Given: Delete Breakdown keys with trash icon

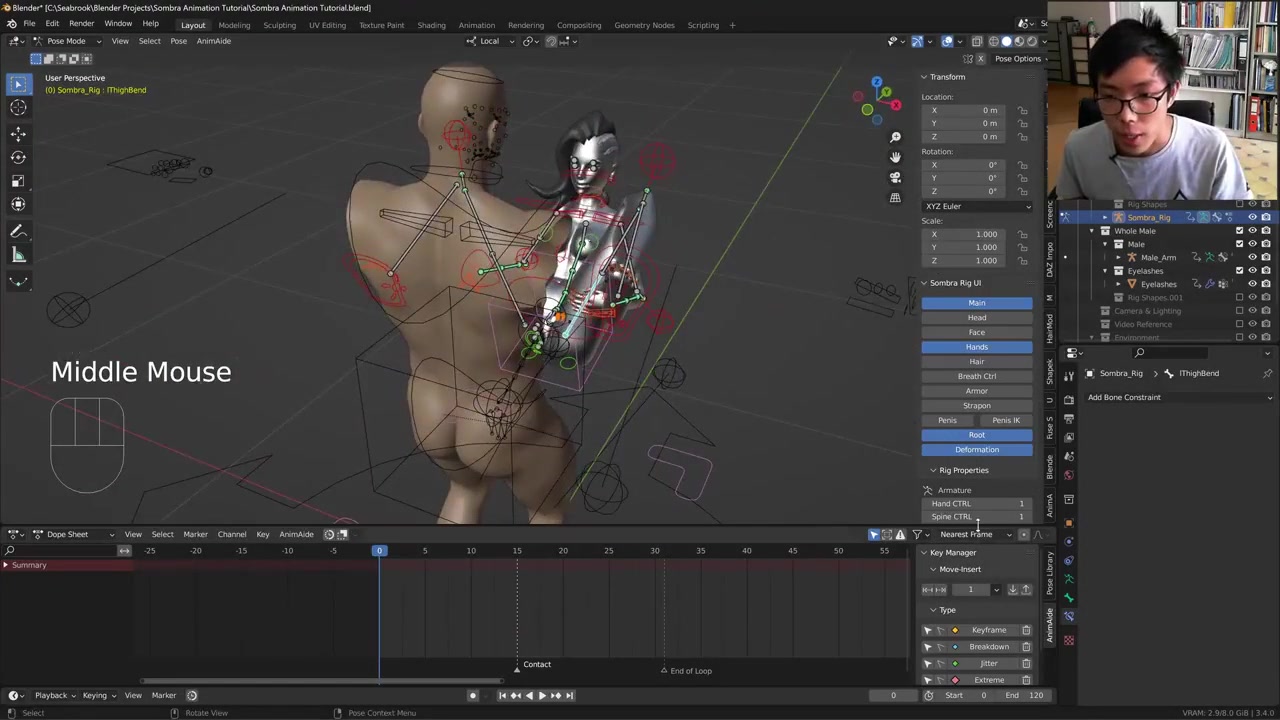Looking at the screenshot, I should point(1026,647).
